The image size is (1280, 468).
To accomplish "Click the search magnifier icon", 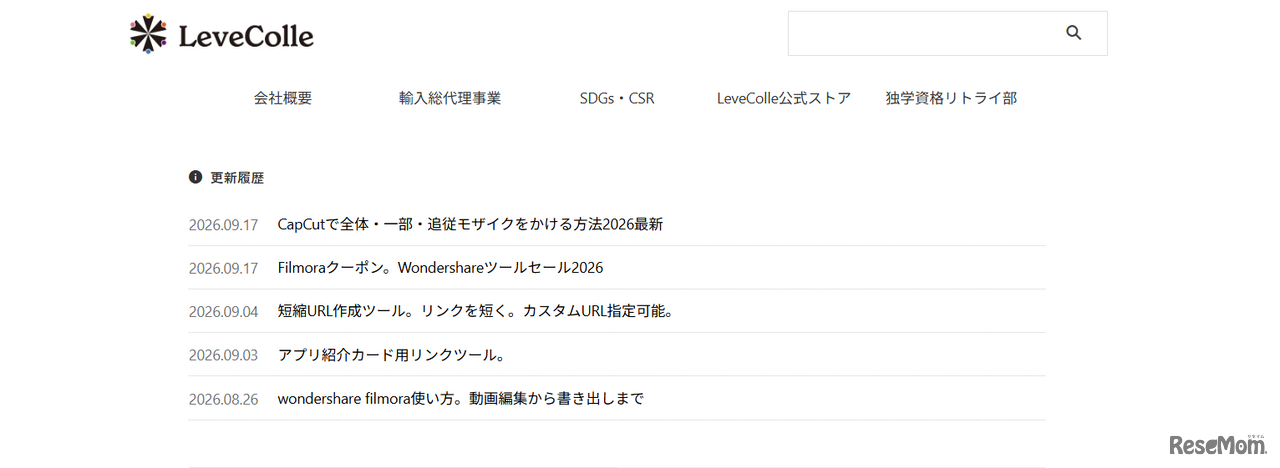I will 1074,33.
